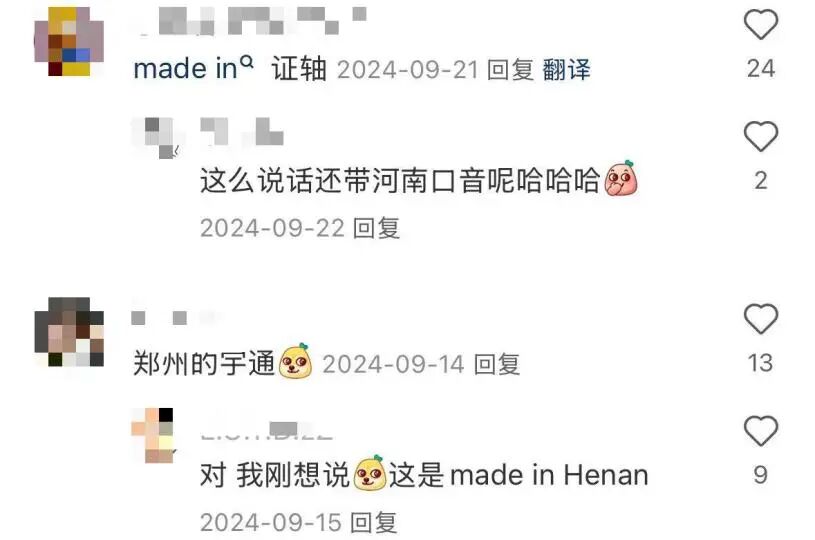Reply to the 2024-09-14 comment
815x540 pixels.
[x=497, y=364]
